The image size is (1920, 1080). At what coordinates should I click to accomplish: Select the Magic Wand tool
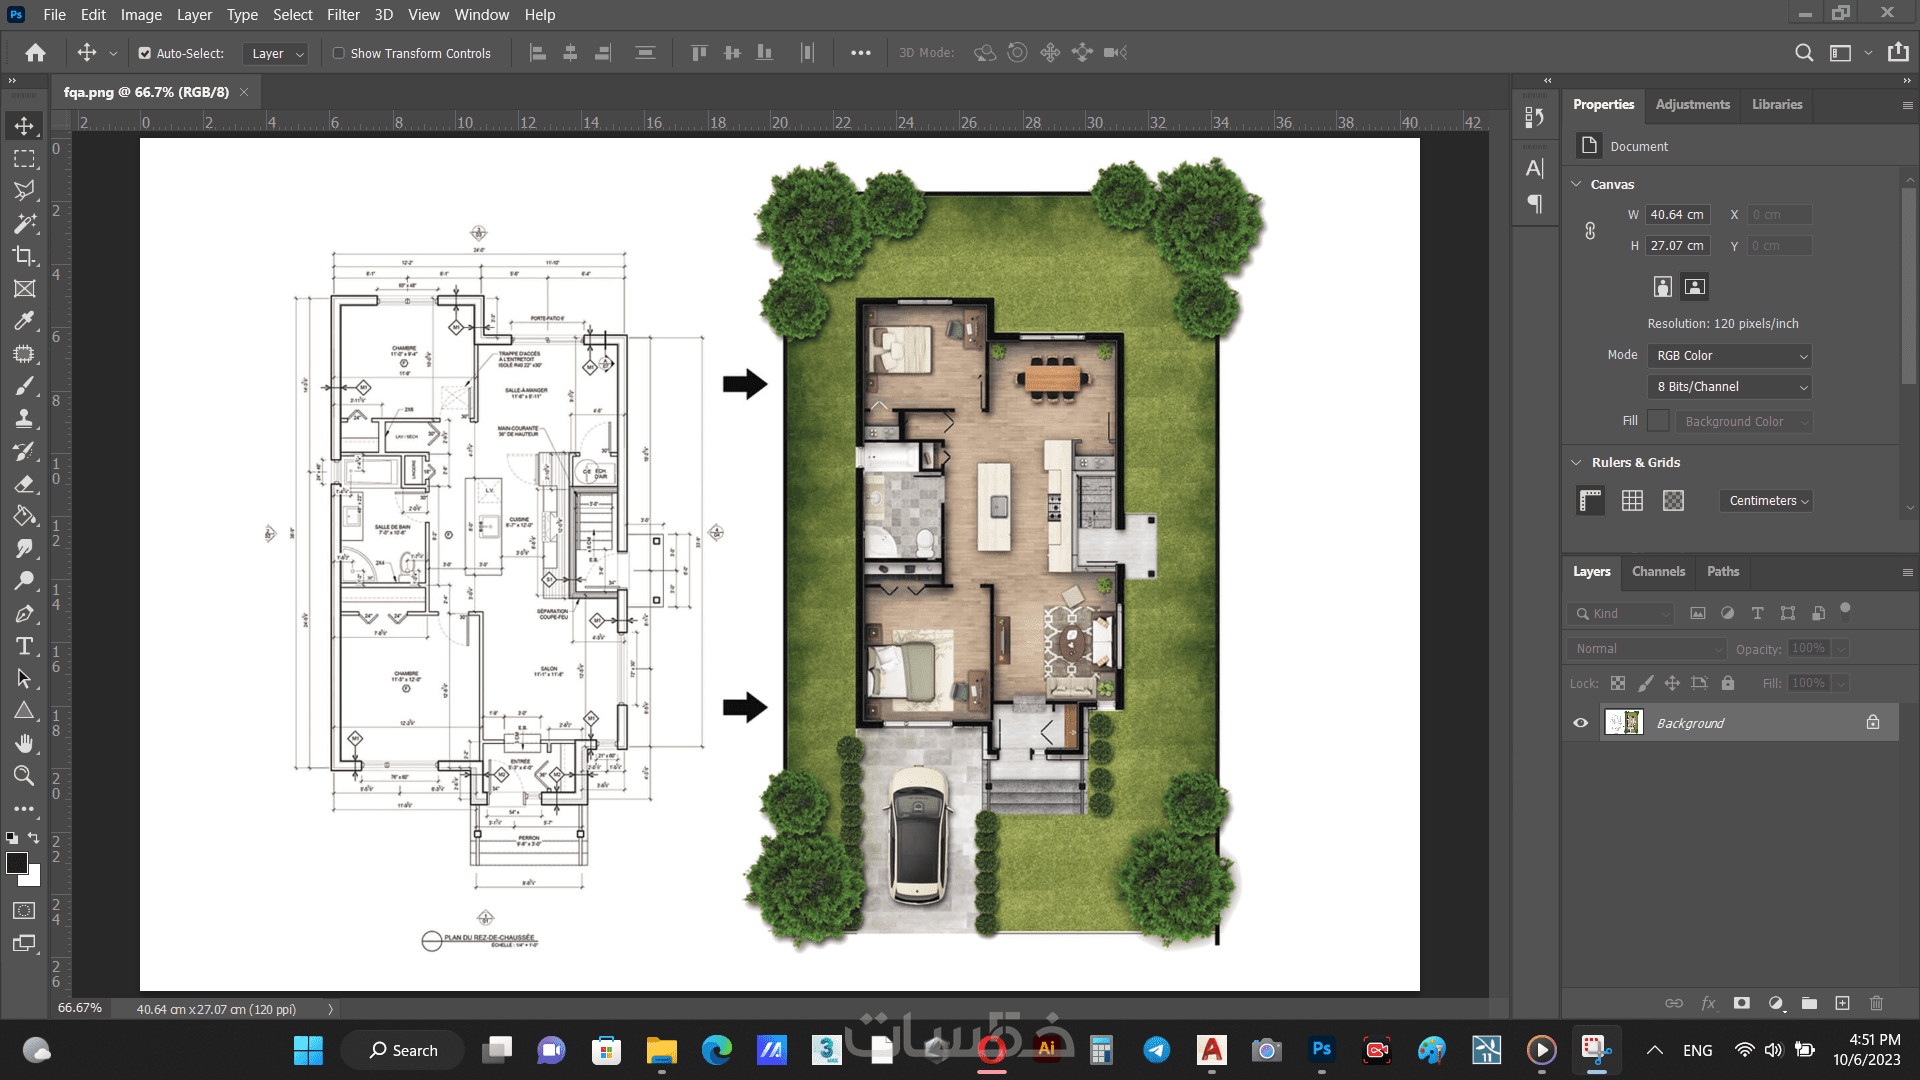24,223
